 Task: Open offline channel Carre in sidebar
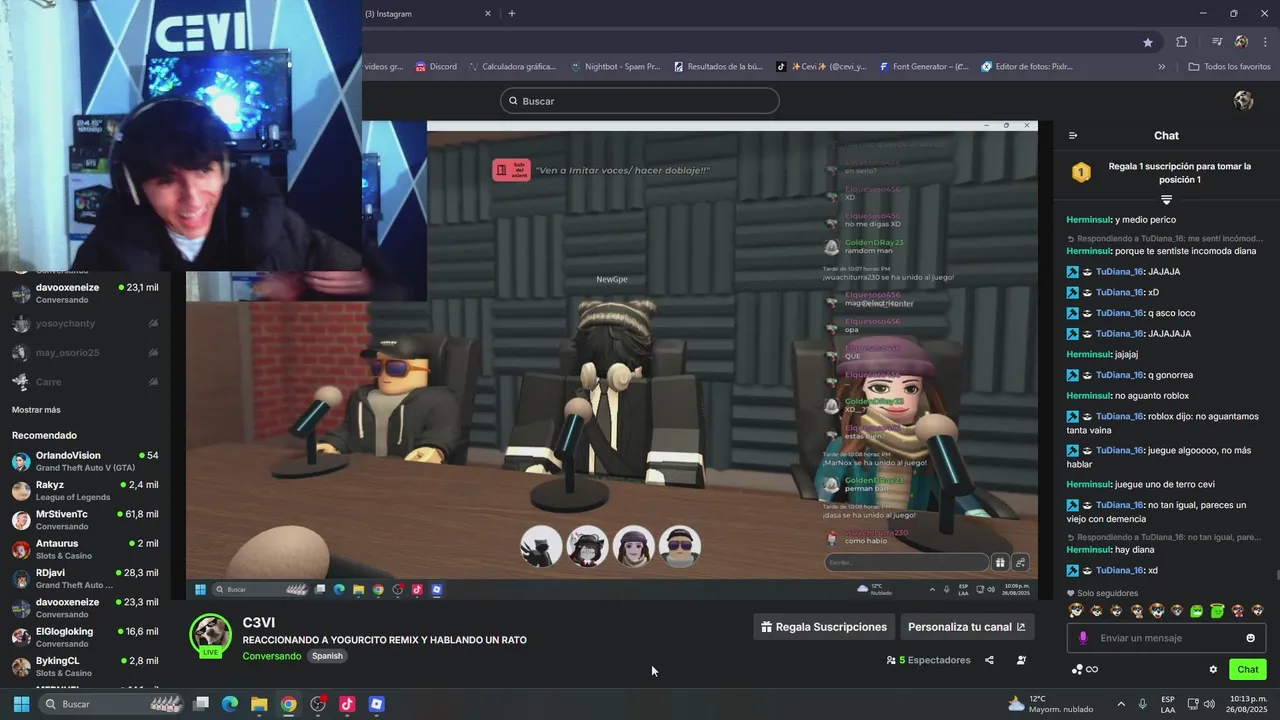click(85, 382)
